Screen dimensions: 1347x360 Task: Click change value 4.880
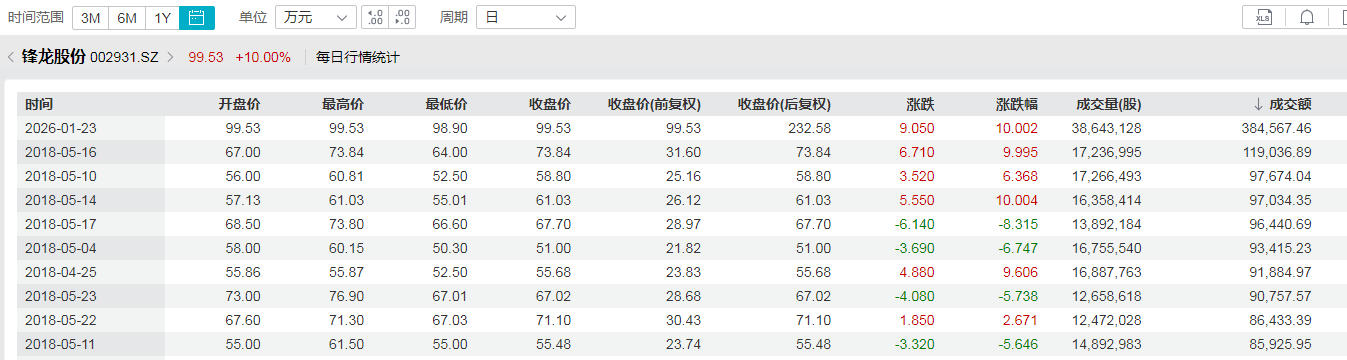click(918, 272)
